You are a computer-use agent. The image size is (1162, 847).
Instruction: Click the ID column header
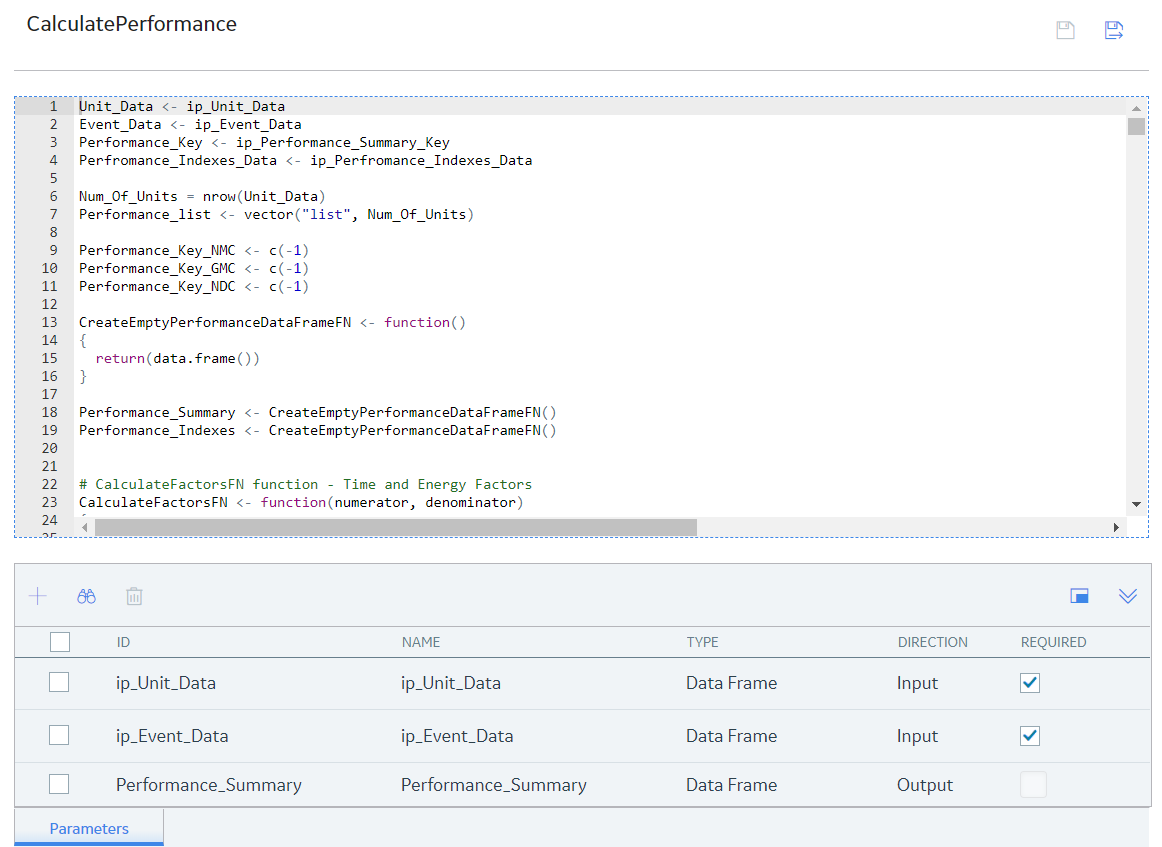click(x=123, y=642)
